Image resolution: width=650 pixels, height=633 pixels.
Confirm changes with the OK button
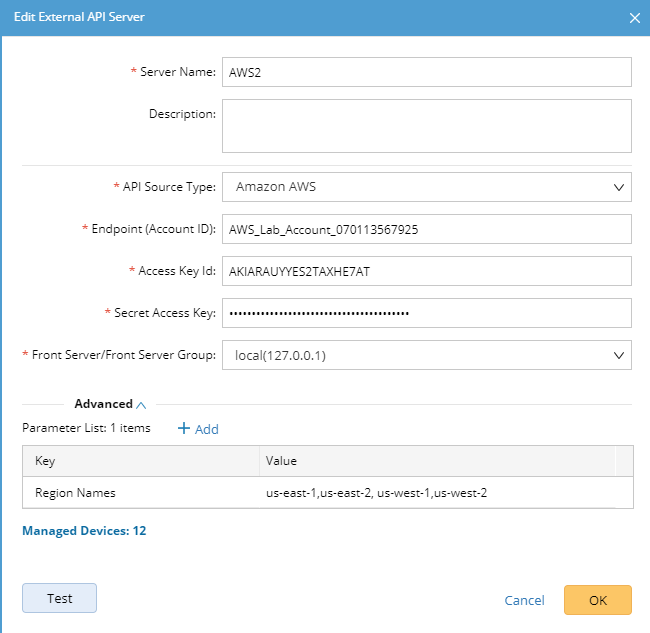[x=598, y=600]
